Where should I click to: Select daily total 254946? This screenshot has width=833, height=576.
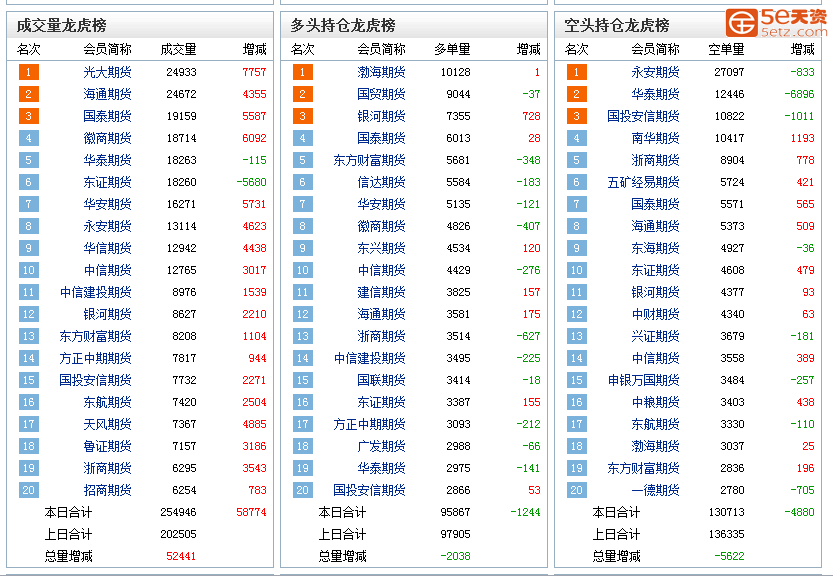pos(178,512)
